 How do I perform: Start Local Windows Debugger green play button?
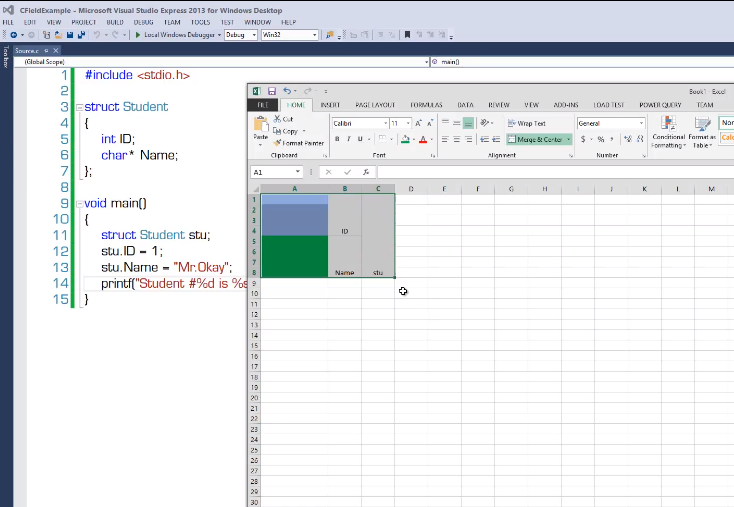point(138,35)
